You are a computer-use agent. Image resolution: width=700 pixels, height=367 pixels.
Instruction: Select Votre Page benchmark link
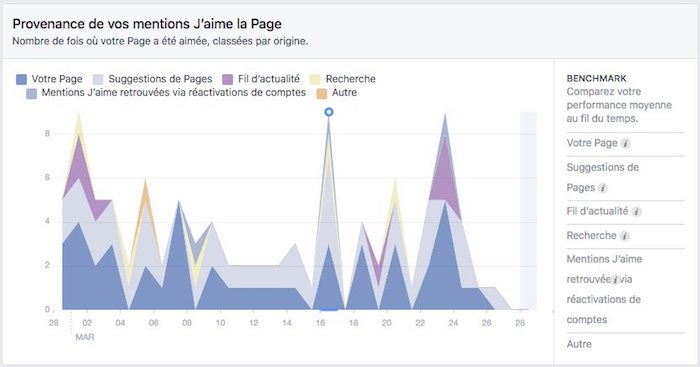pos(592,143)
